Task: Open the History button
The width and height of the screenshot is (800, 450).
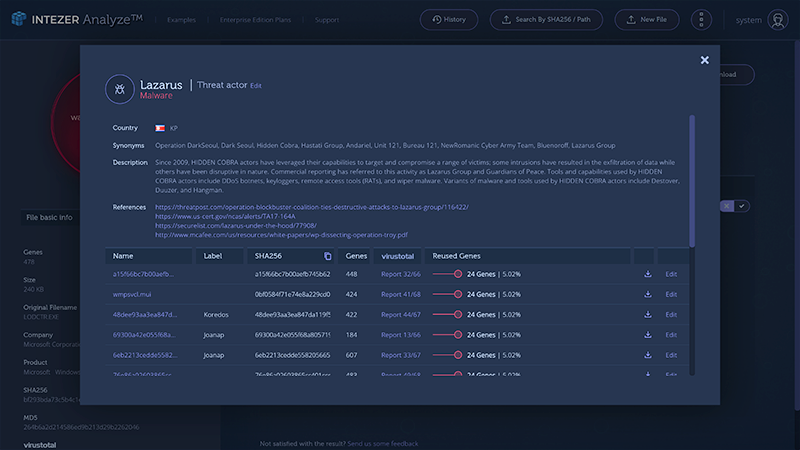Action: [x=449, y=19]
